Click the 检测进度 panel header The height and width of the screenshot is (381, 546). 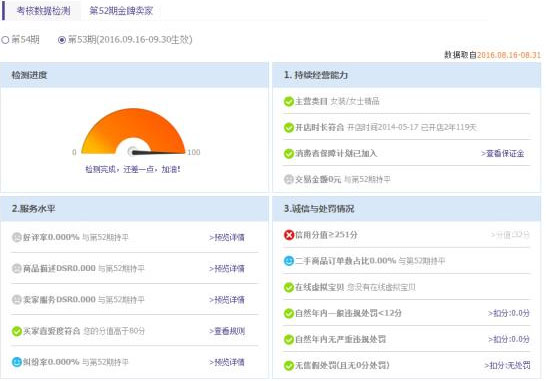(134, 75)
